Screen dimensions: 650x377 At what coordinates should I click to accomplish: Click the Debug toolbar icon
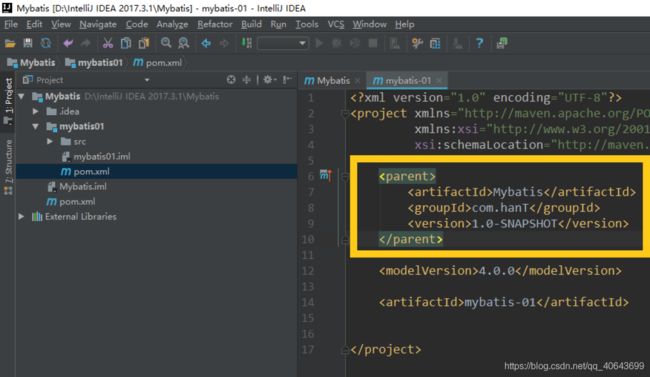pyautogui.click(x=337, y=43)
